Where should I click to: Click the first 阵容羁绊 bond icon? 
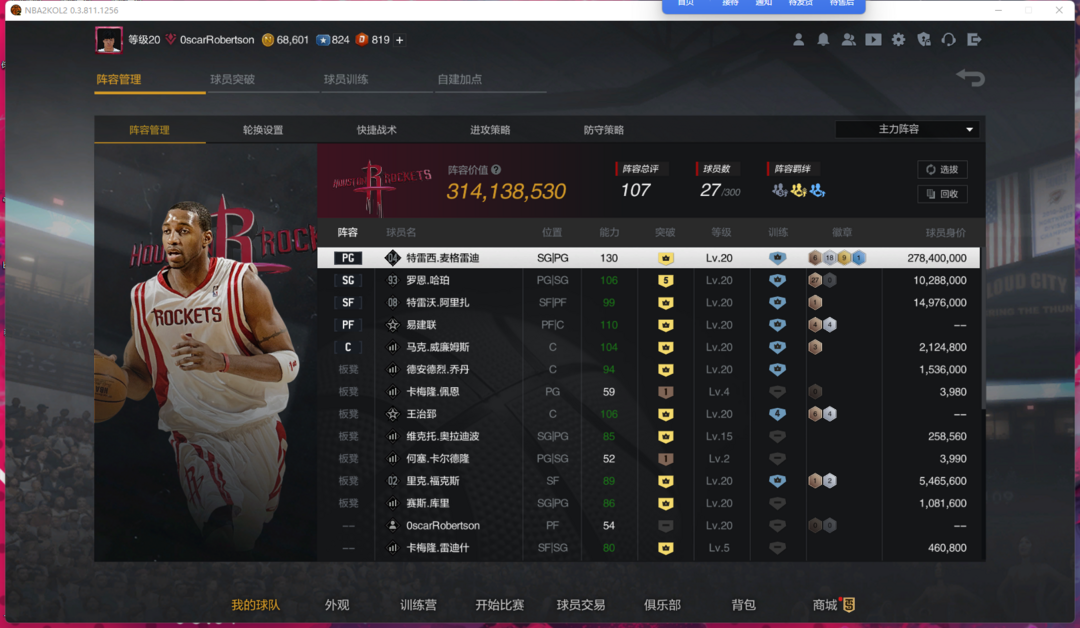click(780, 190)
